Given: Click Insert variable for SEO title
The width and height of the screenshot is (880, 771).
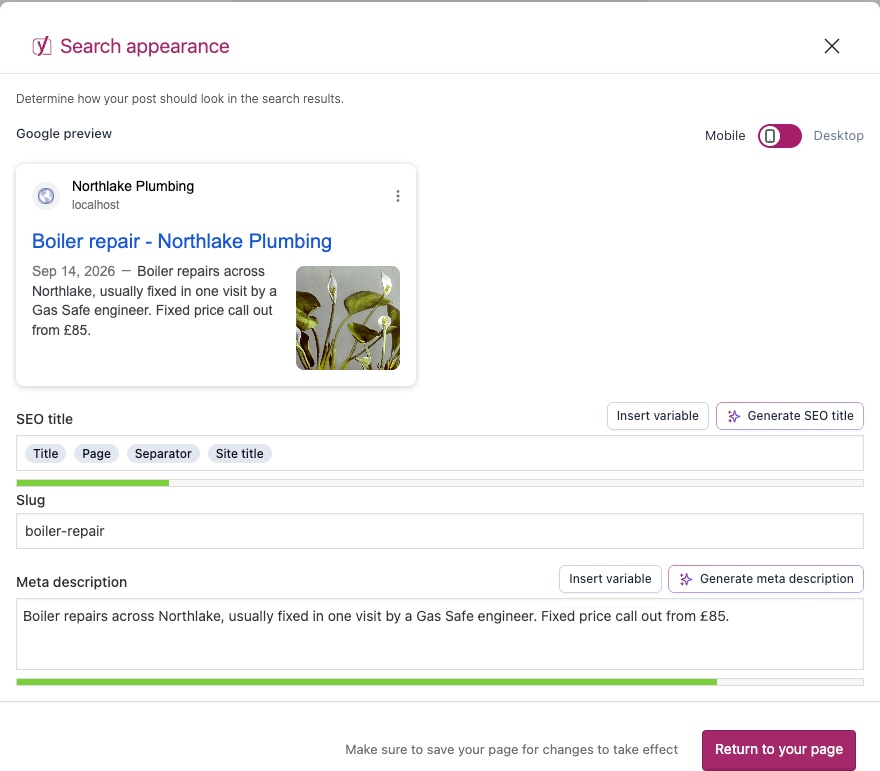Looking at the screenshot, I should click(x=658, y=416).
